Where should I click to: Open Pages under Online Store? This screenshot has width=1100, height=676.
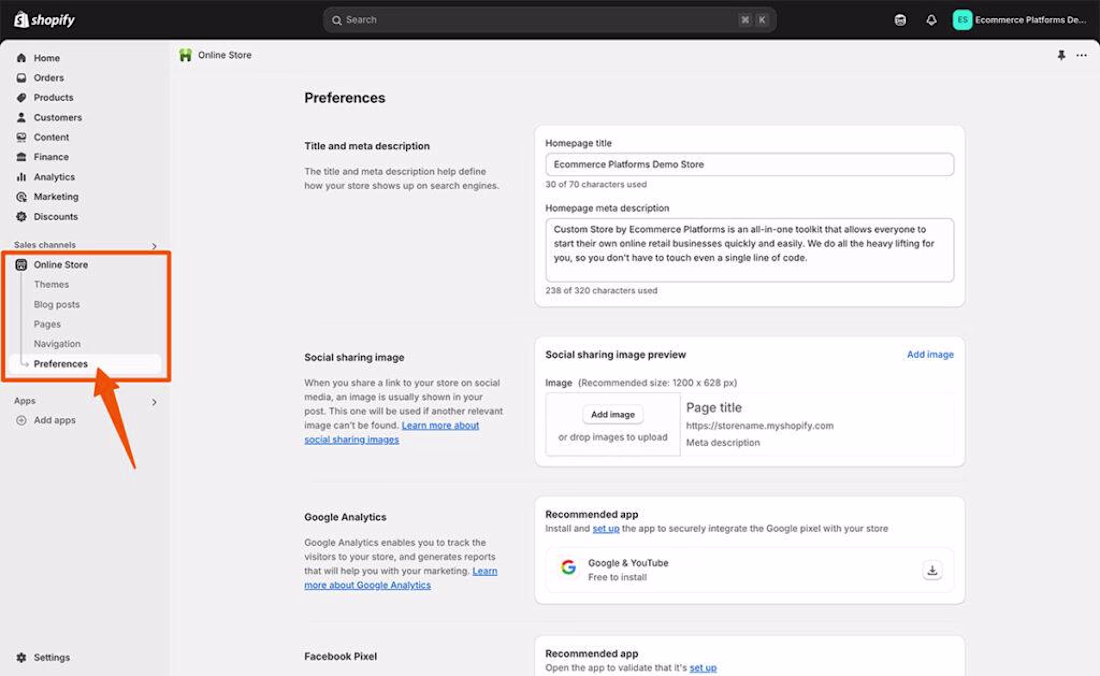point(47,325)
